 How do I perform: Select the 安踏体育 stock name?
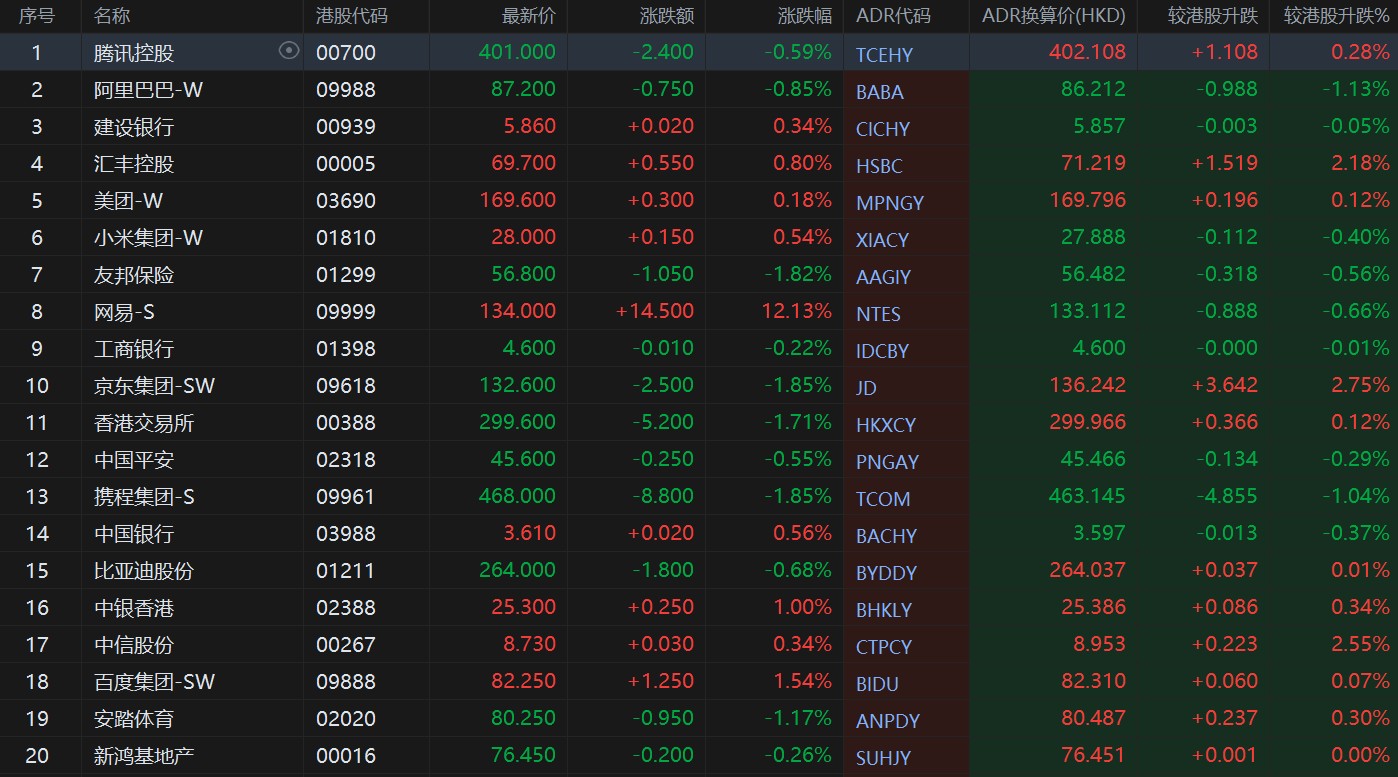[134, 719]
